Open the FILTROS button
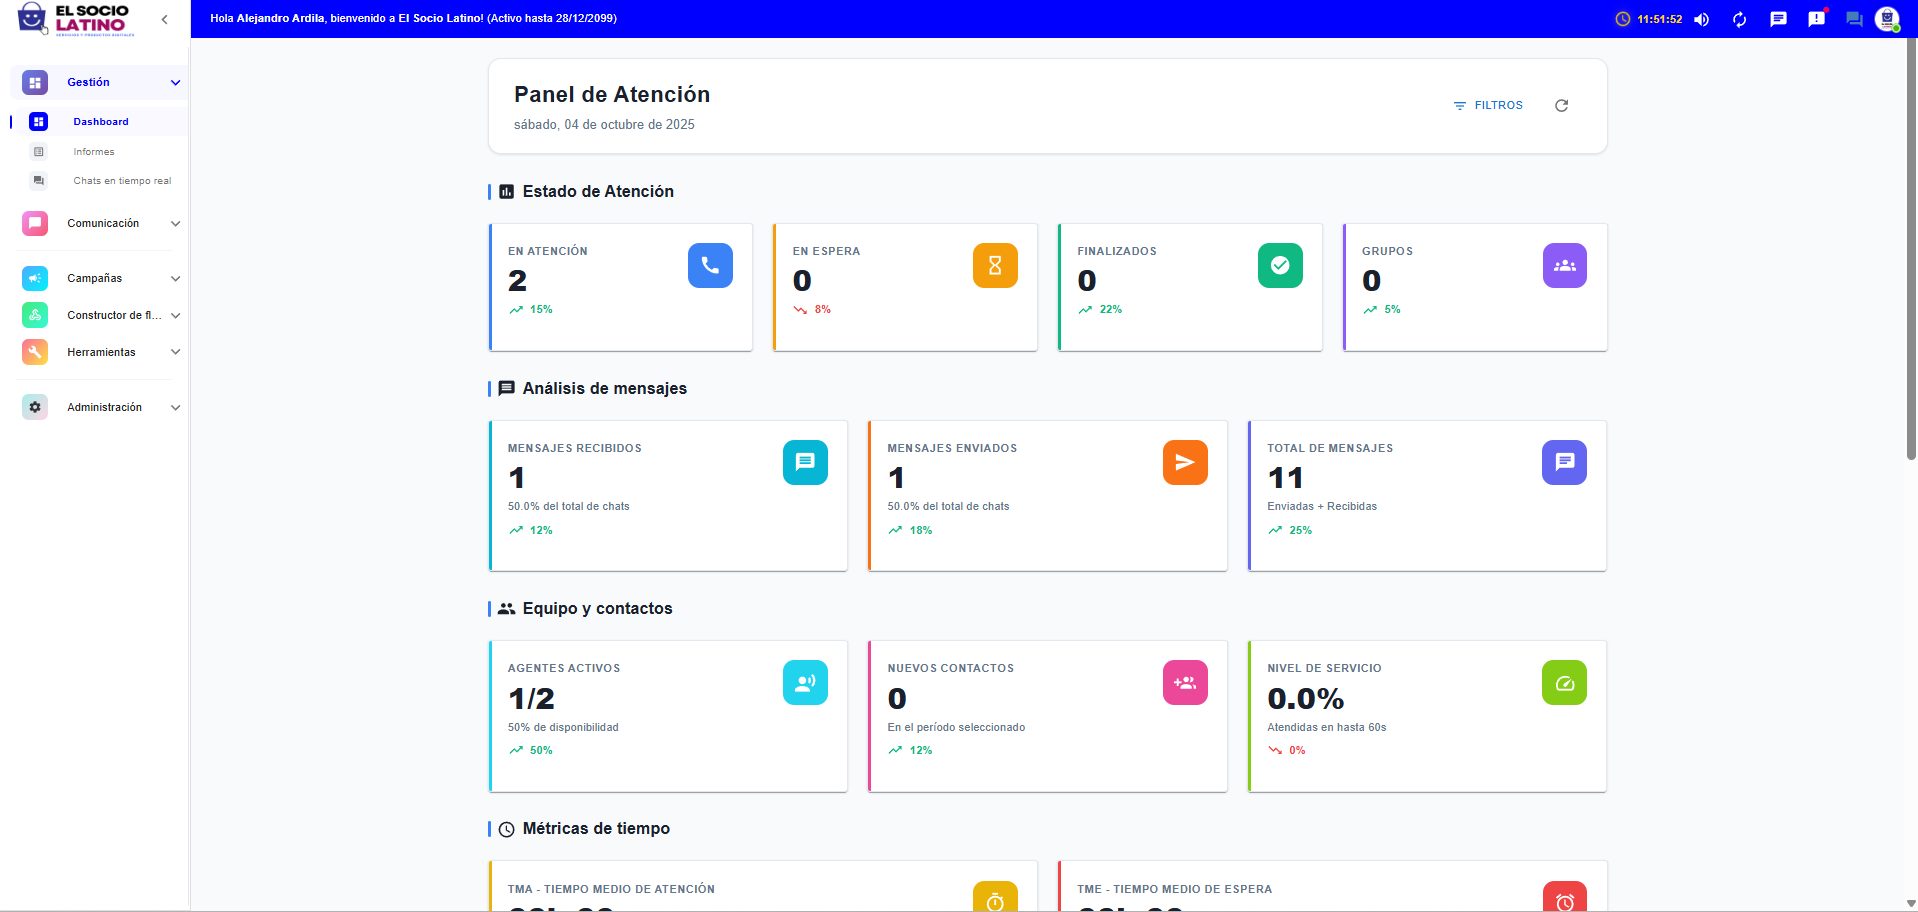The height and width of the screenshot is (912, 1918). tap(1488, 105)
